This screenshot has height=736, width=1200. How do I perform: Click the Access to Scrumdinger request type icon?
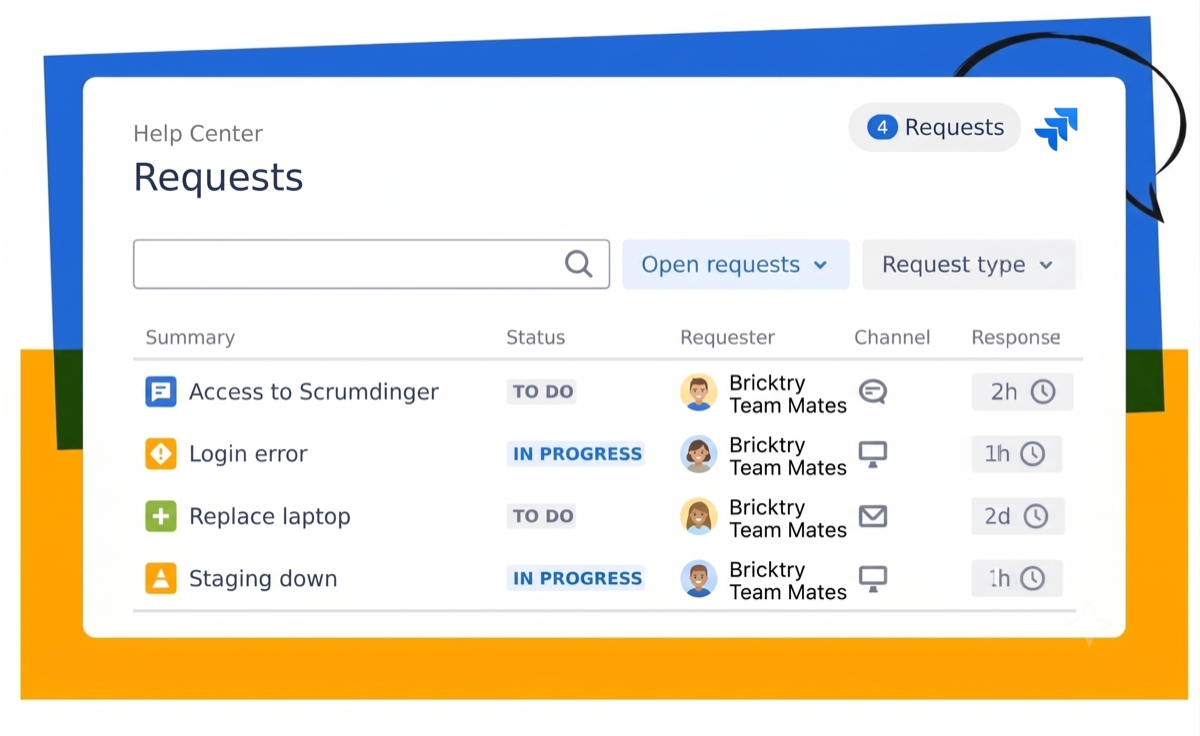(161, 392)
